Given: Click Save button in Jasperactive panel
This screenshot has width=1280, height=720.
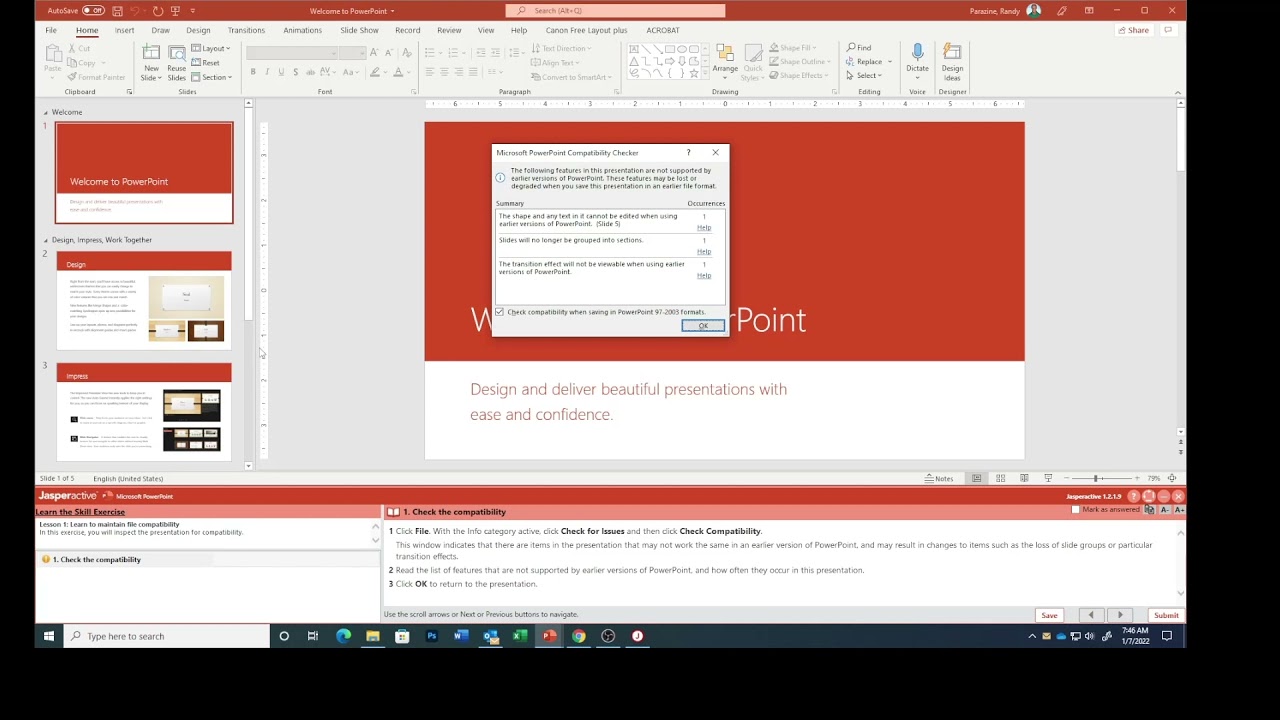Looking at the screenshot, I should tap(1049, 615).
